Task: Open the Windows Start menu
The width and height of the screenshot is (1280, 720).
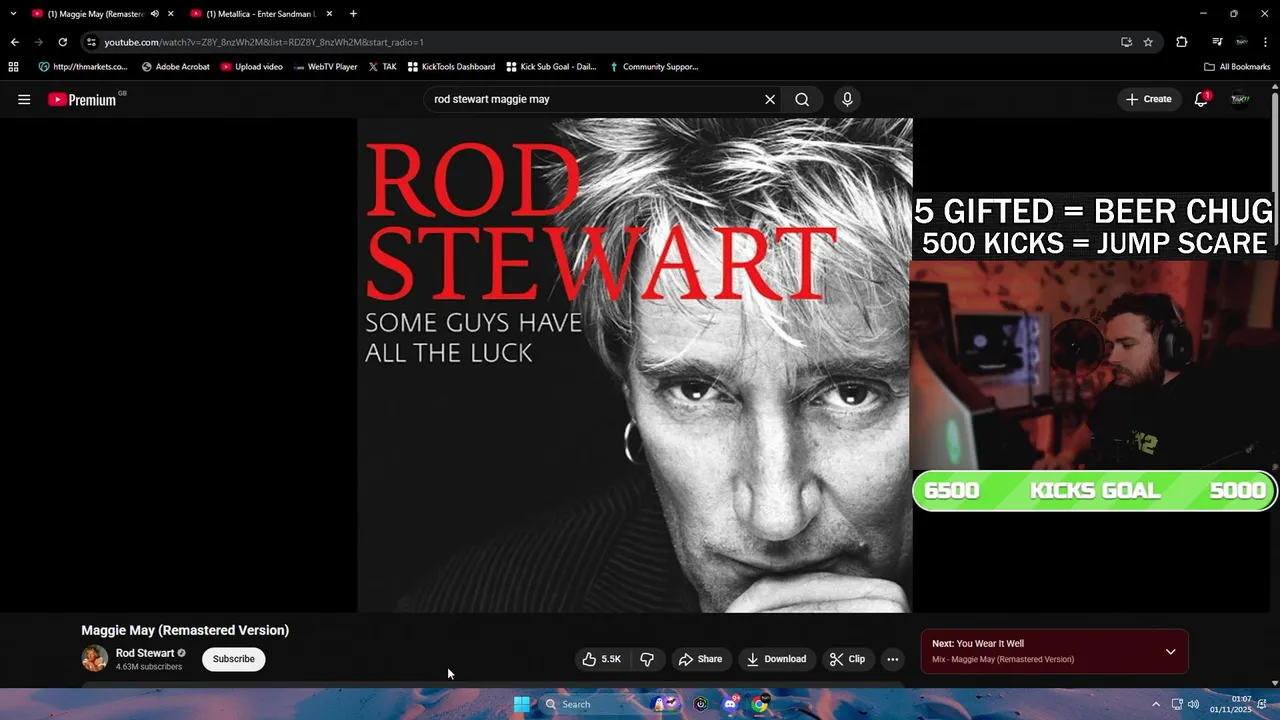Action: 522,704
